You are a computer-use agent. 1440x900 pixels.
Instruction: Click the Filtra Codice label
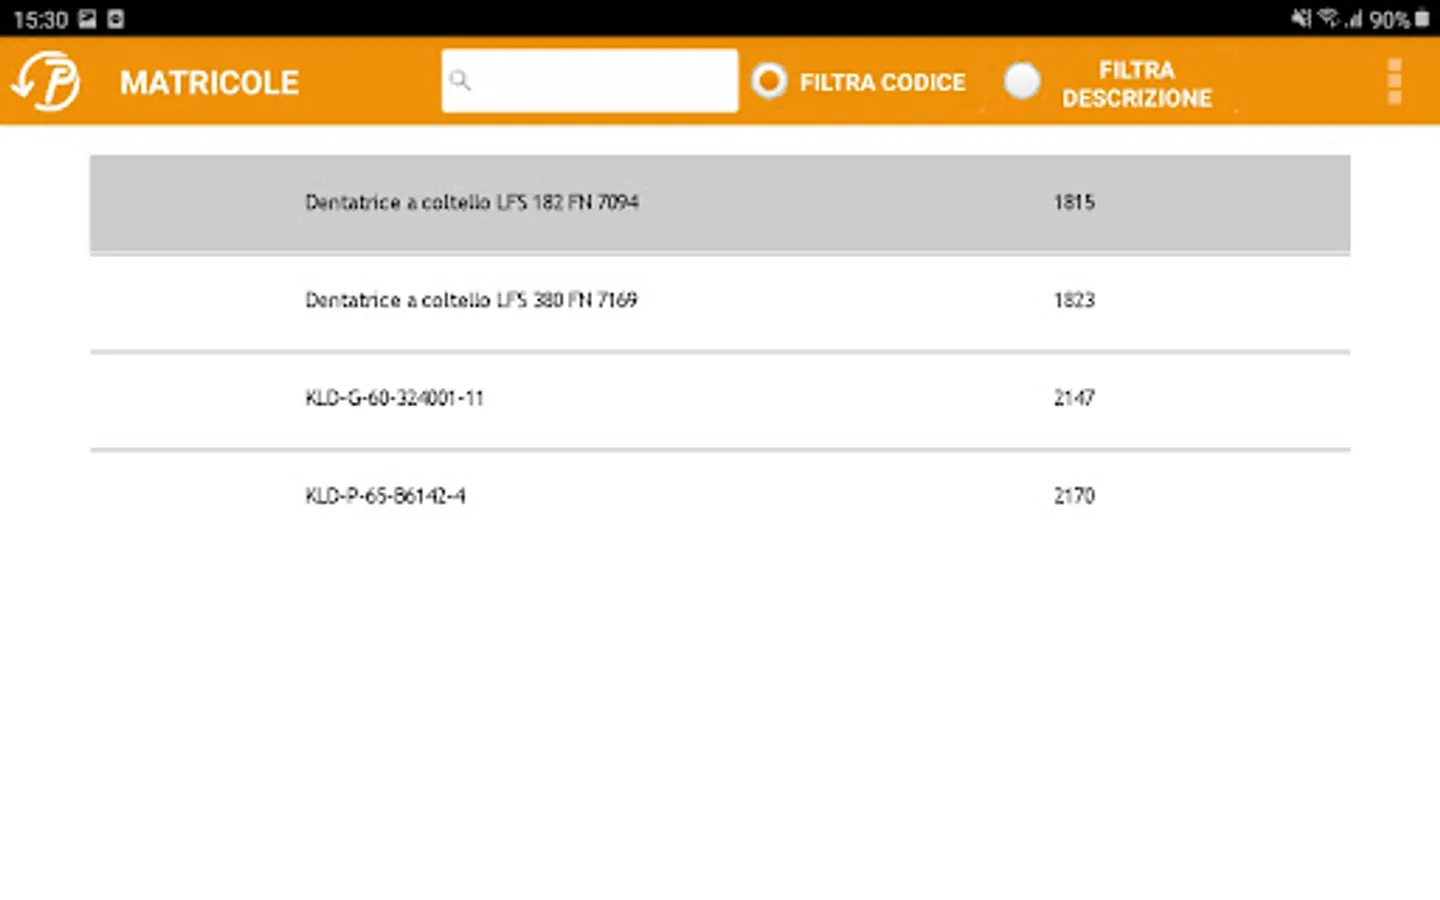click(x=882, y=82)
